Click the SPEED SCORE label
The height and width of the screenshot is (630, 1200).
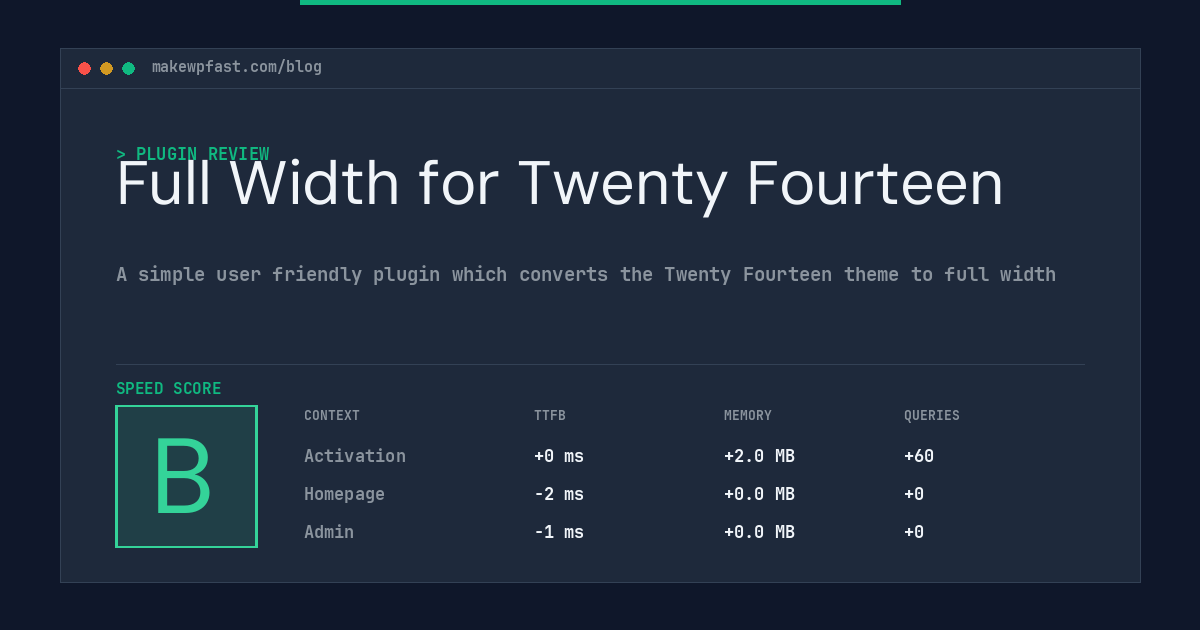(x=169, y=389)
